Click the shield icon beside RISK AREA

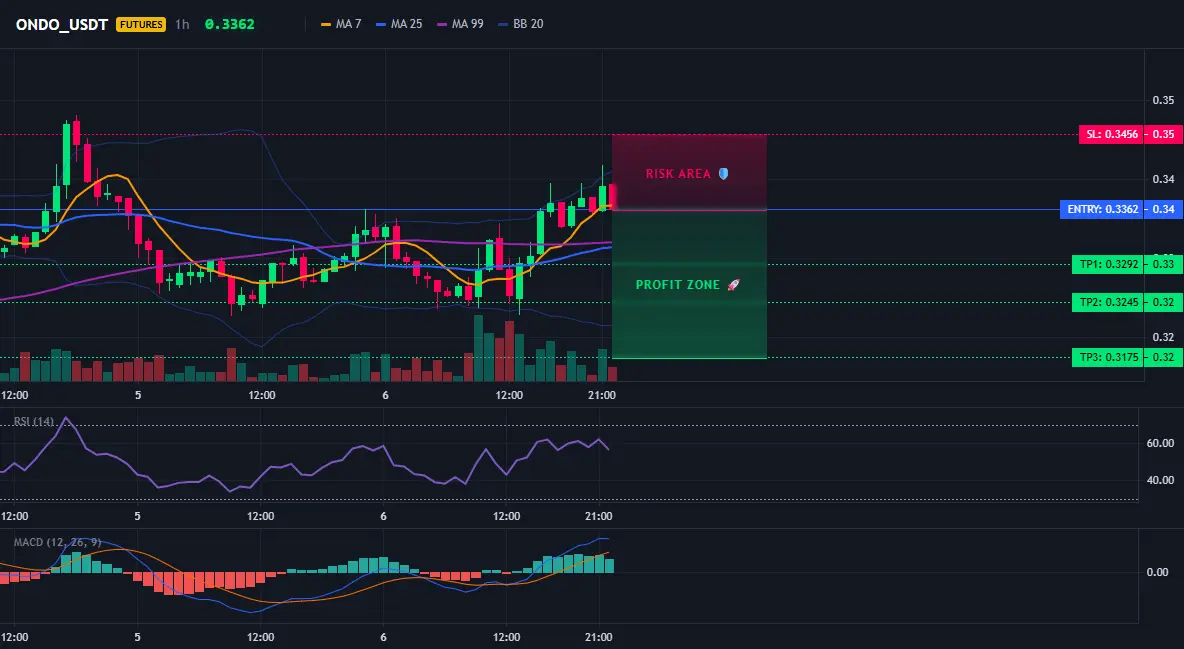(723, 174)
